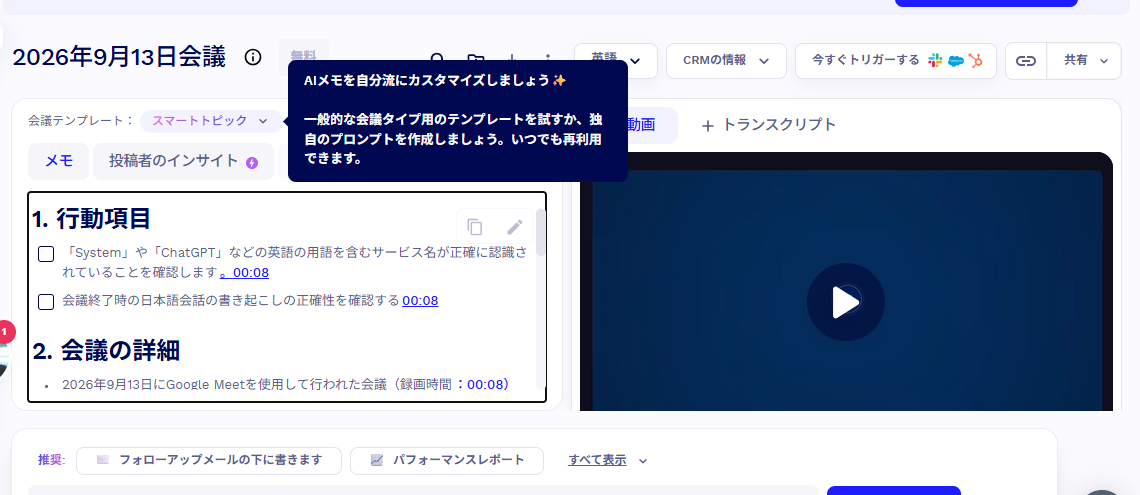Jump to 00:08 in the first action item
The image size is (1140, 495).
[x=251, y=273]
